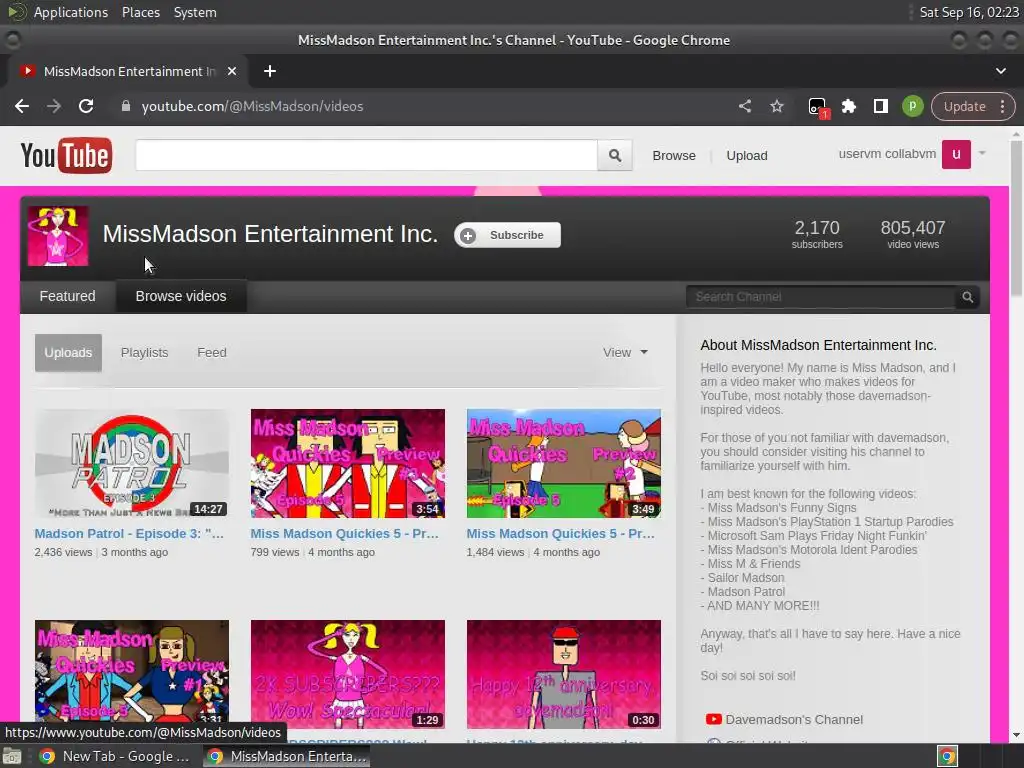This screenshot has width=1024, height=768.
Task: Click the browser back arrow
Action: point(22,106)
